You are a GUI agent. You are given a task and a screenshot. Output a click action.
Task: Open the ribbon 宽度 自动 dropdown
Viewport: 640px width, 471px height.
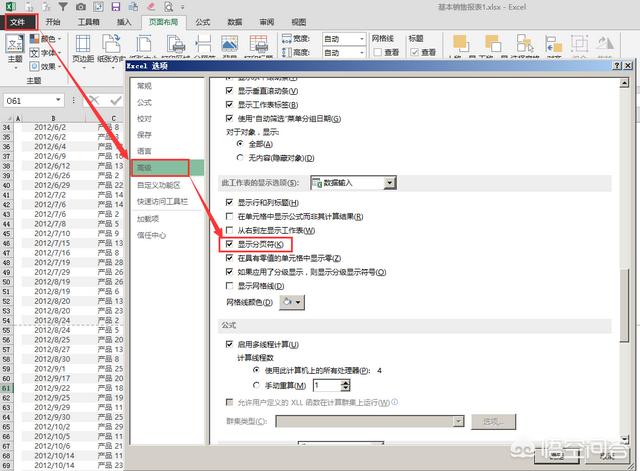pos(361,38)
